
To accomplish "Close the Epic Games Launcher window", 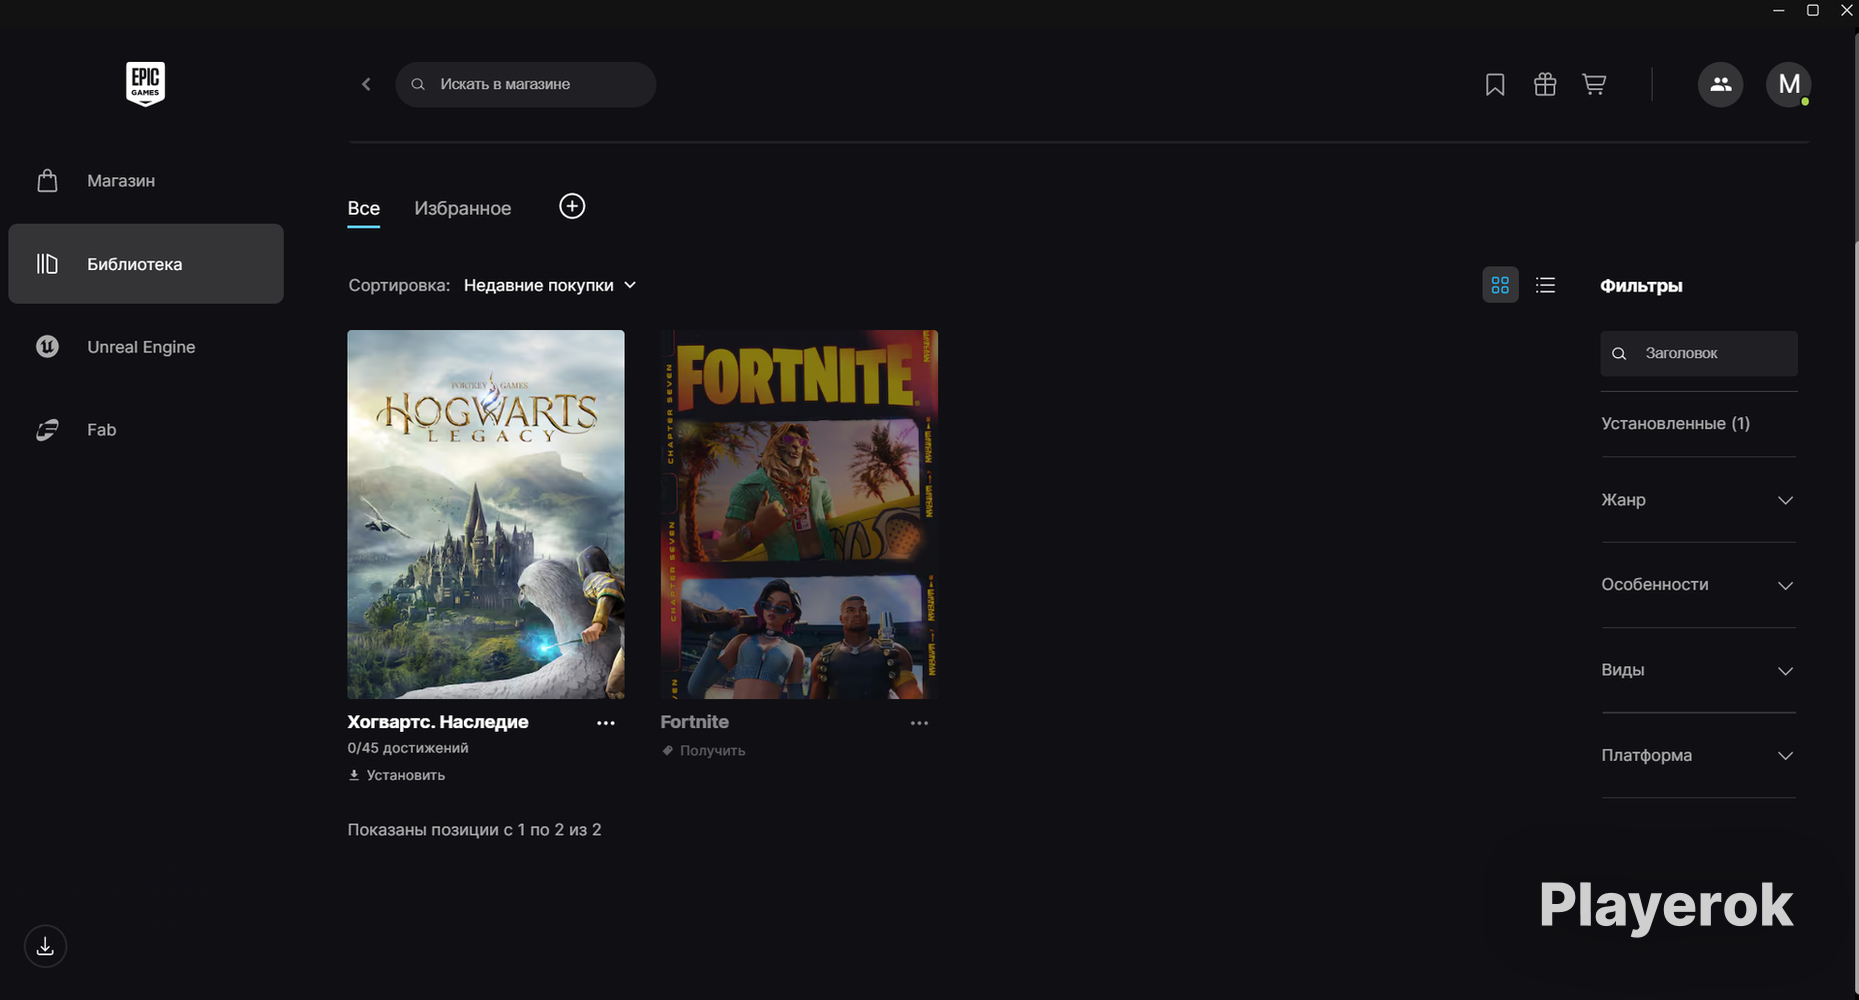I will [1846, 10].
